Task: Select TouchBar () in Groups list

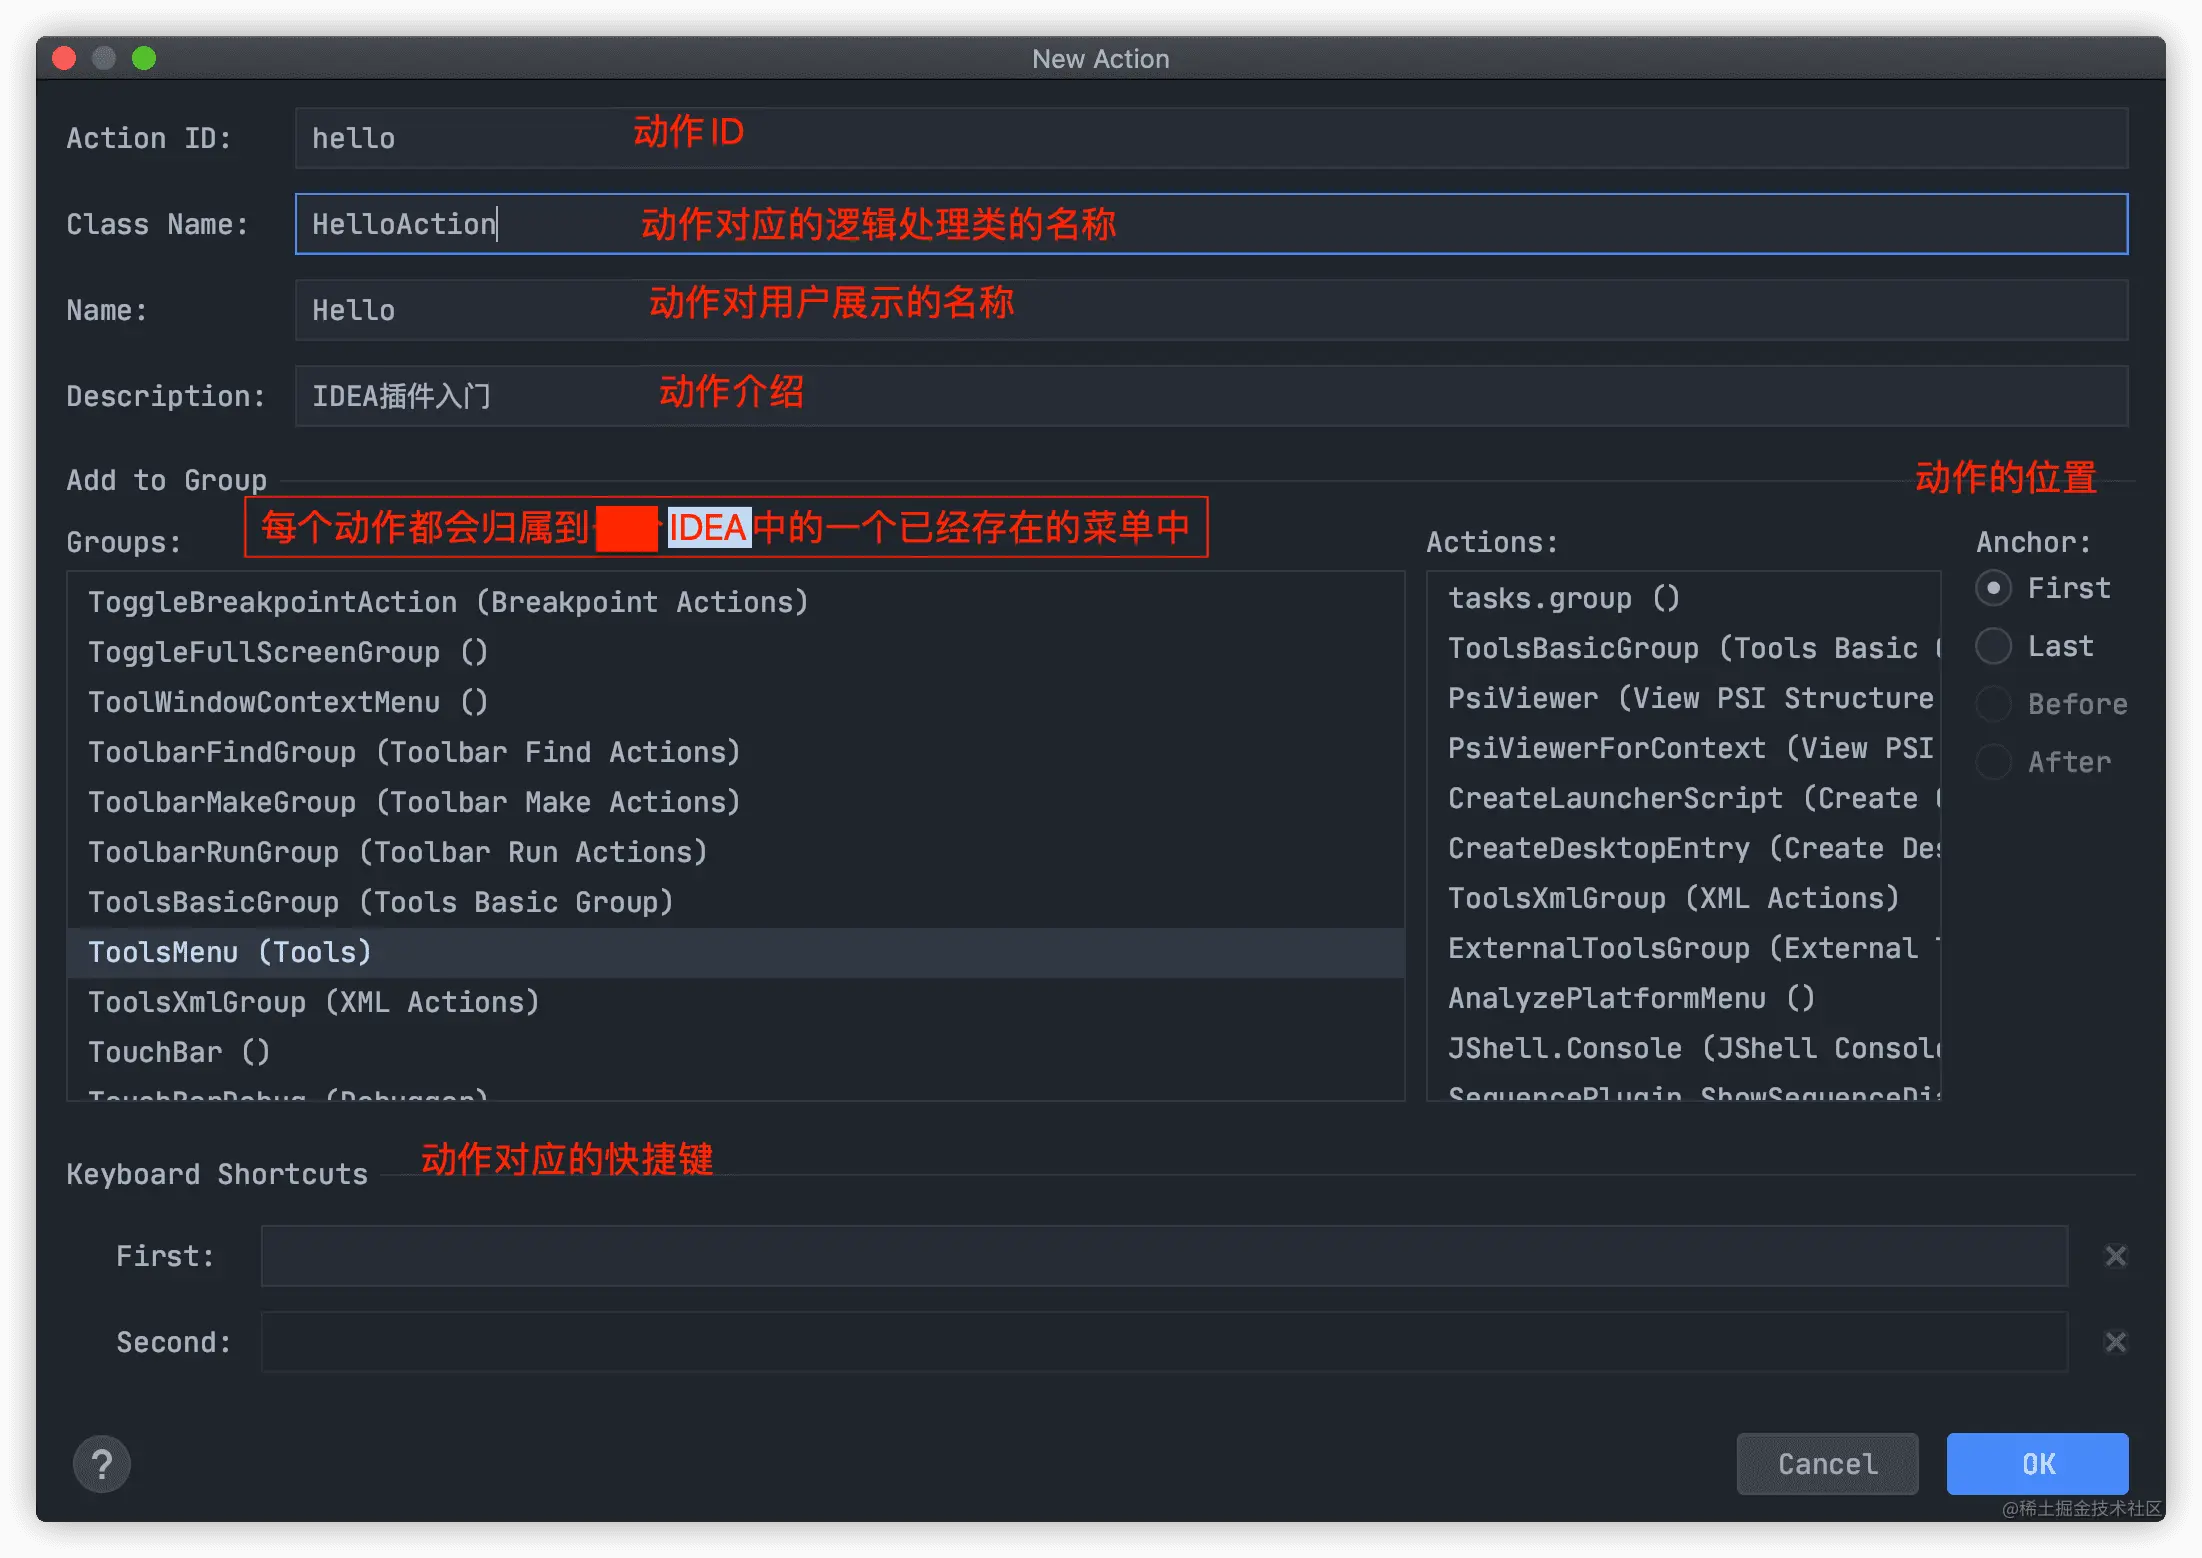Action: pos(736,1052)
